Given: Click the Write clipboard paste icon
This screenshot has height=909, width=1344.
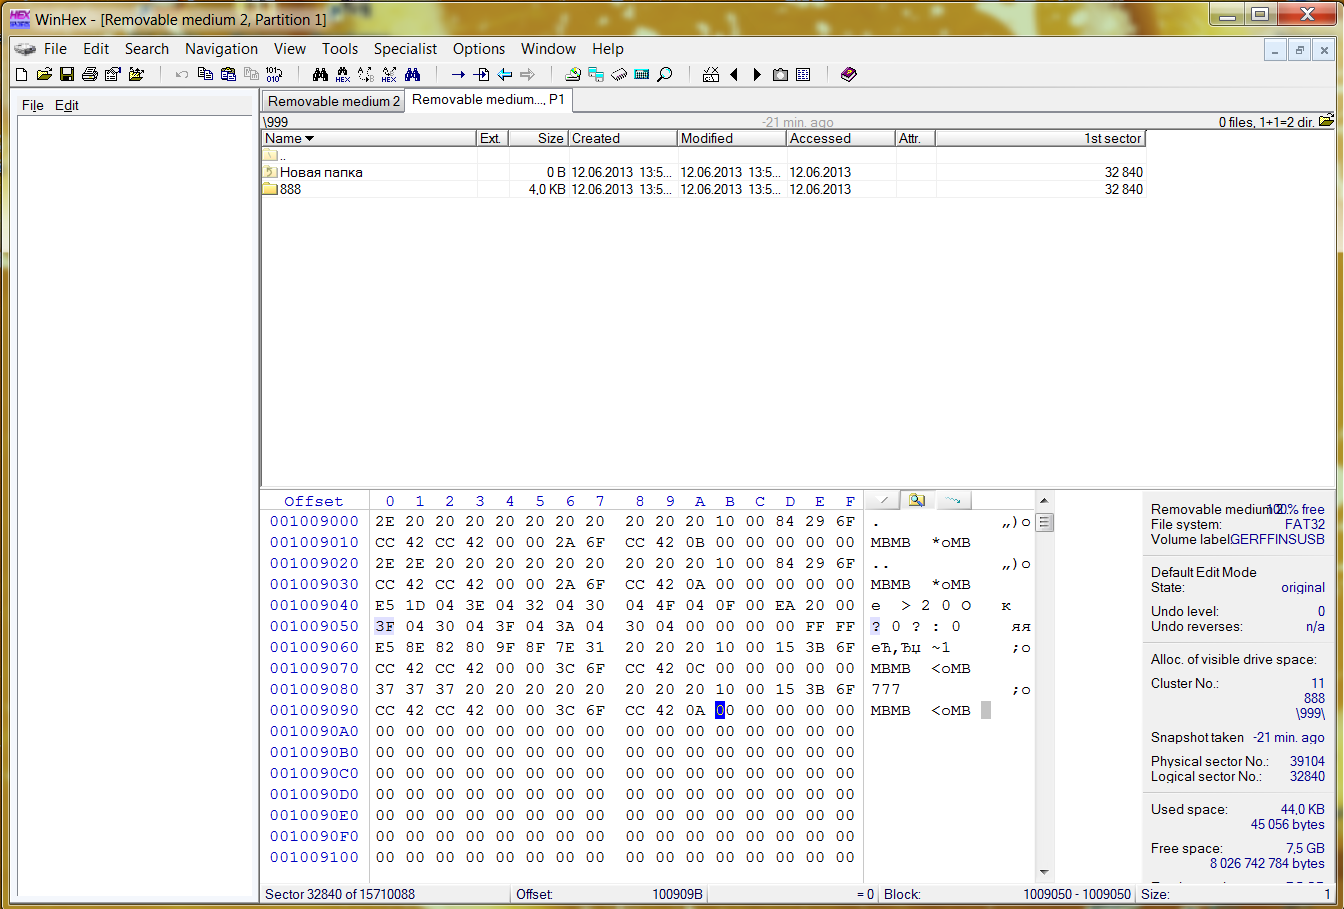Looking at the screenshot, I should click(228, 74).
